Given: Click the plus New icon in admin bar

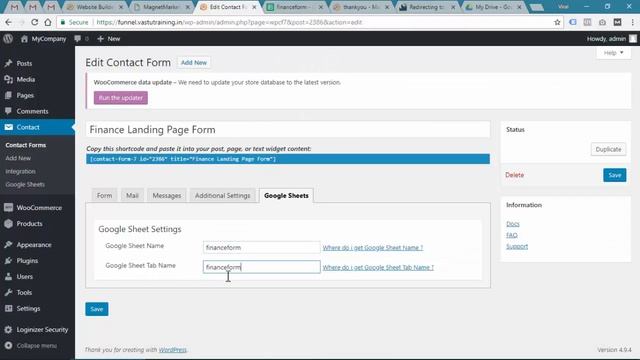Looking at the screenshot, I should point(100,39).
